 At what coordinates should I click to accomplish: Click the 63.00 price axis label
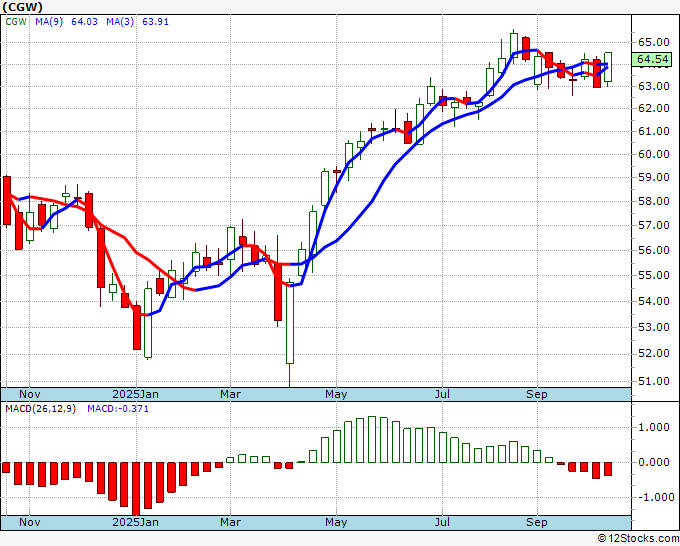[x=653, y=86]
